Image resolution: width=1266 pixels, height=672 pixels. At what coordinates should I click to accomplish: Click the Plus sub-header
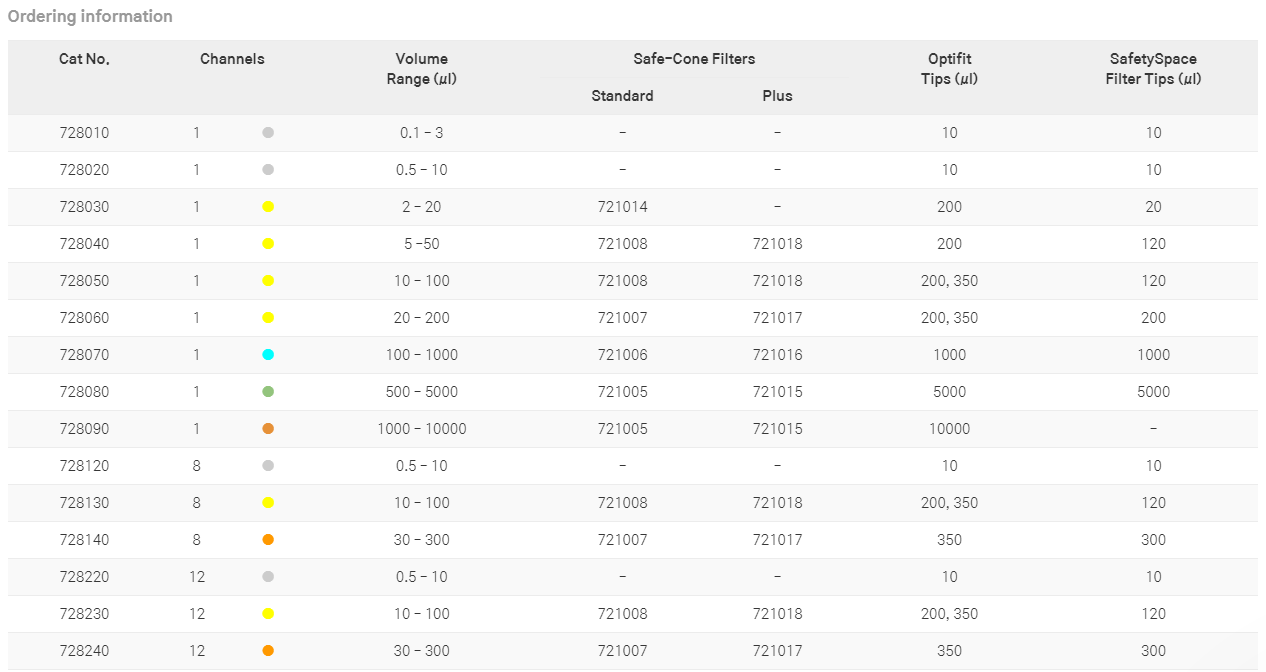click(x=777, y=96)
